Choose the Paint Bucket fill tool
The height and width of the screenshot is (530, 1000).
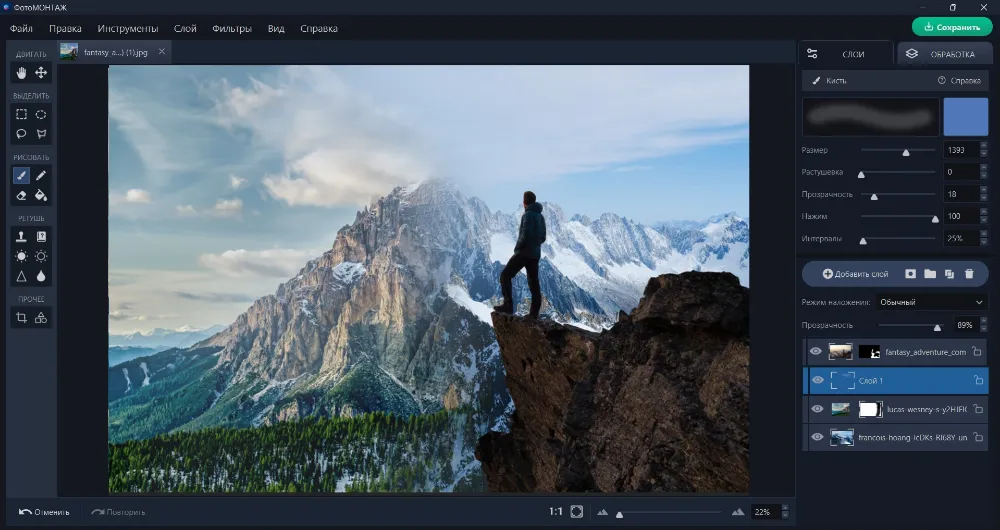41,195
